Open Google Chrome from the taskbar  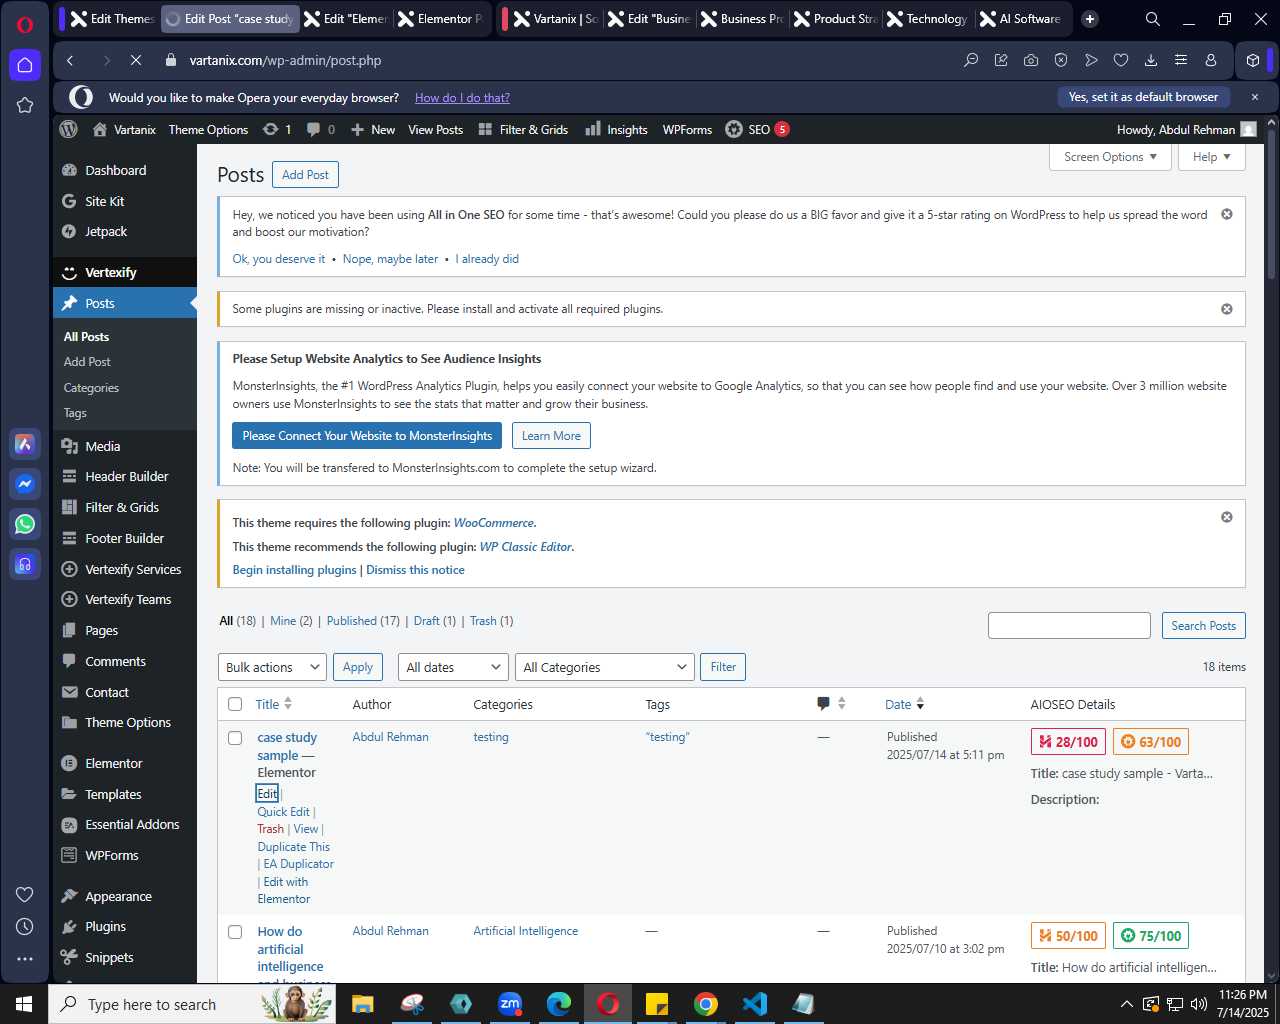706,1004
